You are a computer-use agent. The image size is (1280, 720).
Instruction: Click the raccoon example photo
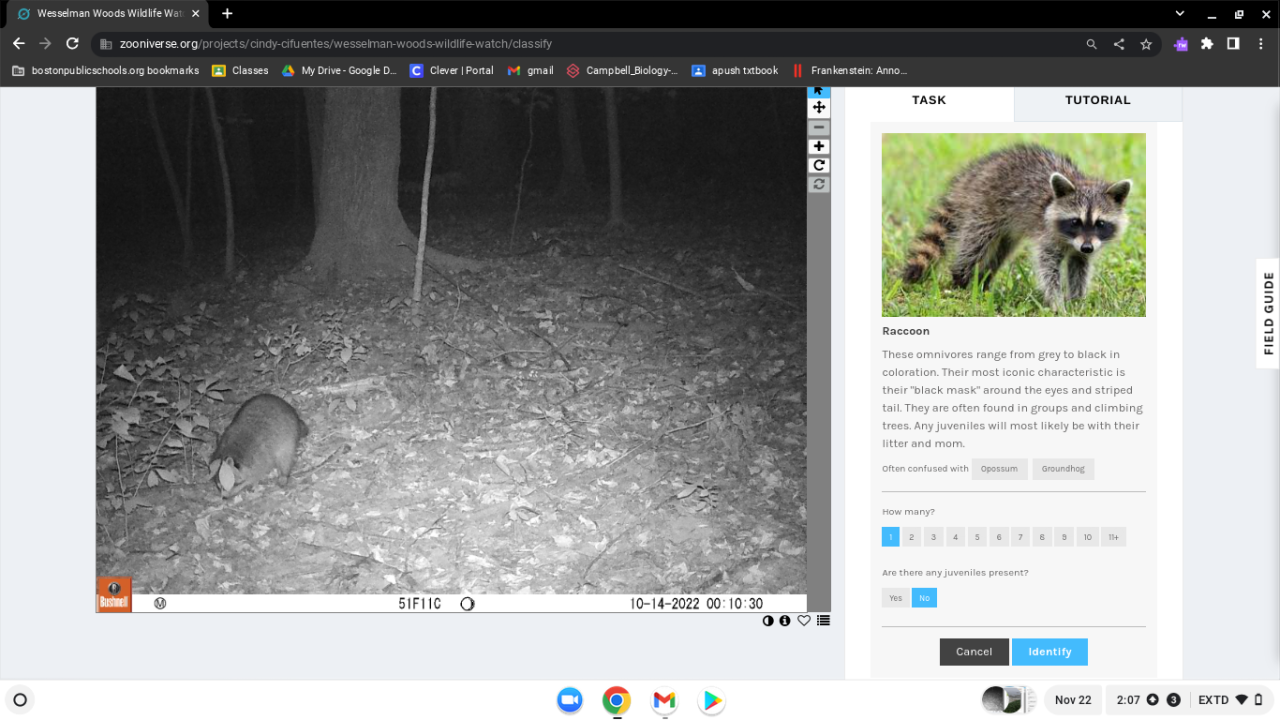pyautogui.click(x=1014, y=225)
